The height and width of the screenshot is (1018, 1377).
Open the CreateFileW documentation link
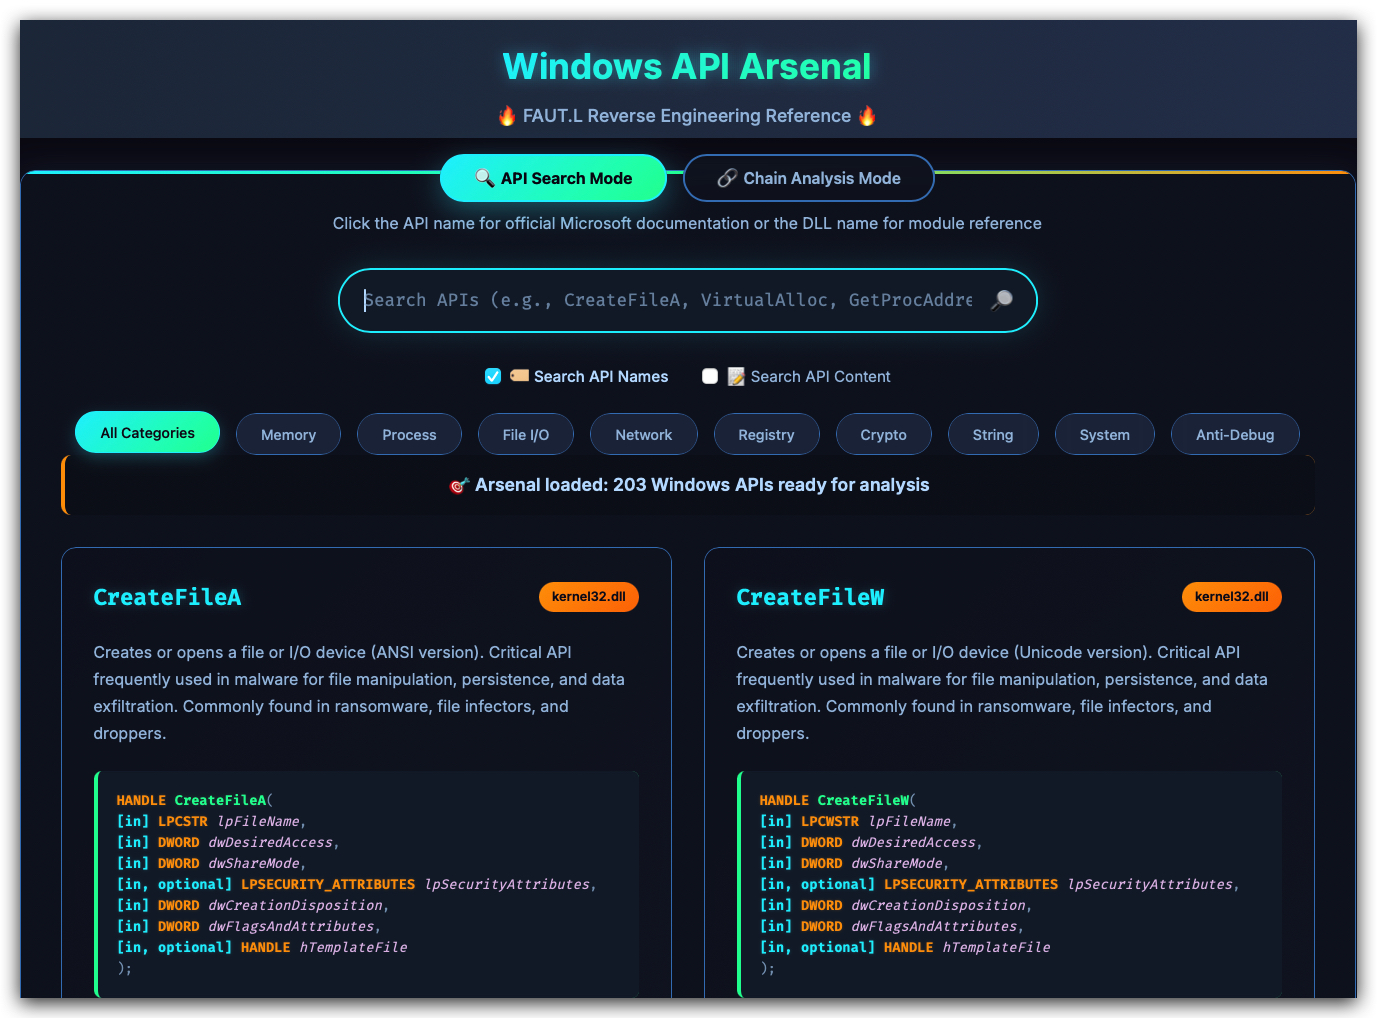click(x=810, y=597)
